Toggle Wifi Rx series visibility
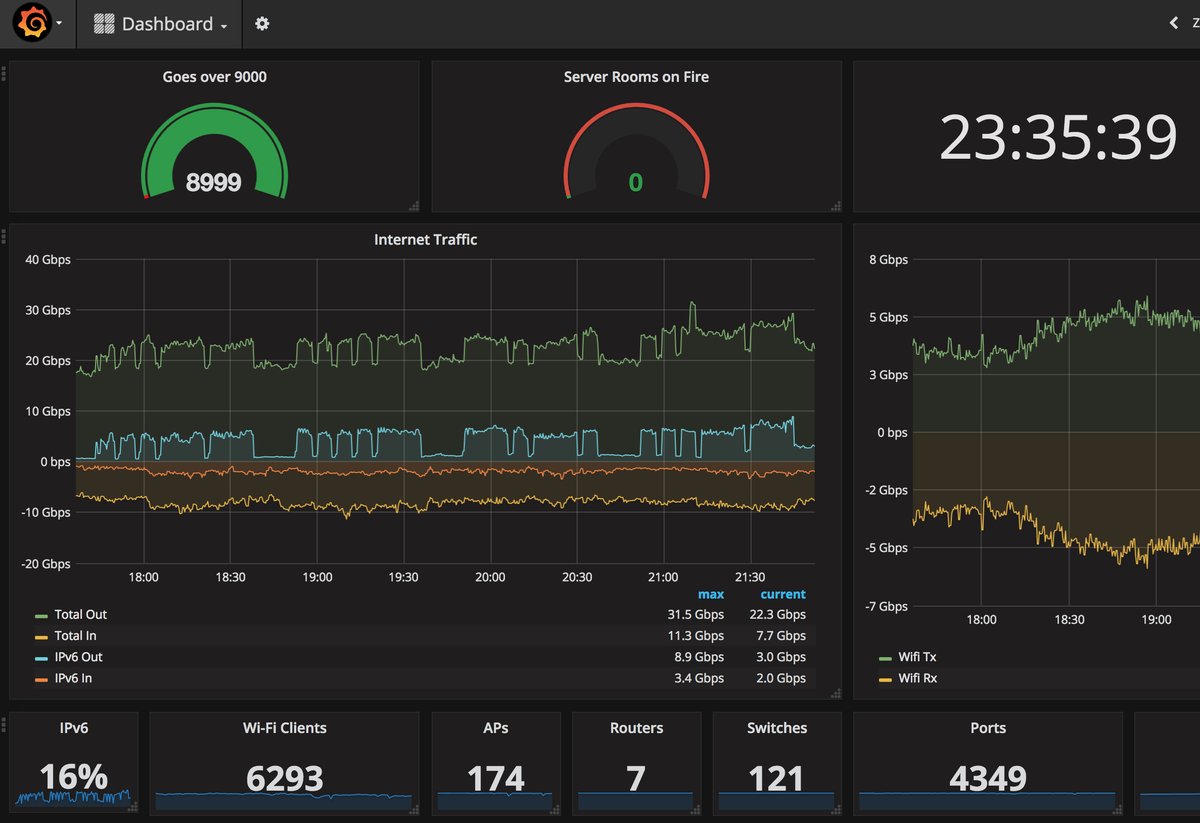1200x823 pixels. click(x=916, y=678)
